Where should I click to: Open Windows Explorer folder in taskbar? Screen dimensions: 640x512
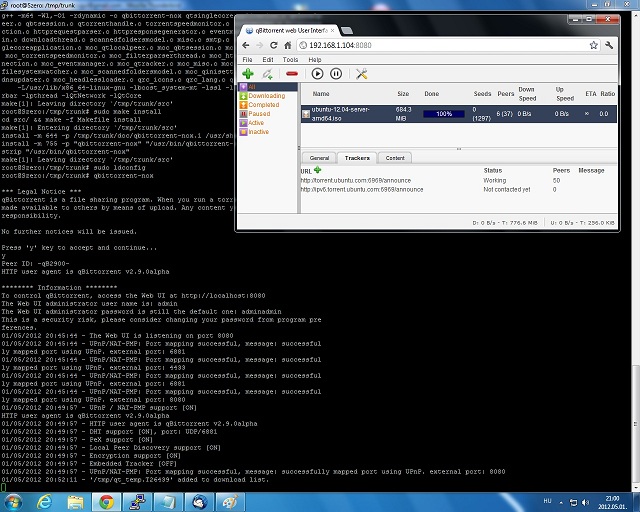[75, 502]
